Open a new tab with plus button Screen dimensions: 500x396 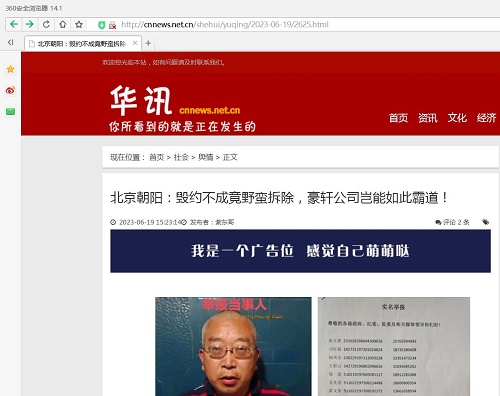[x=148, y=43]
